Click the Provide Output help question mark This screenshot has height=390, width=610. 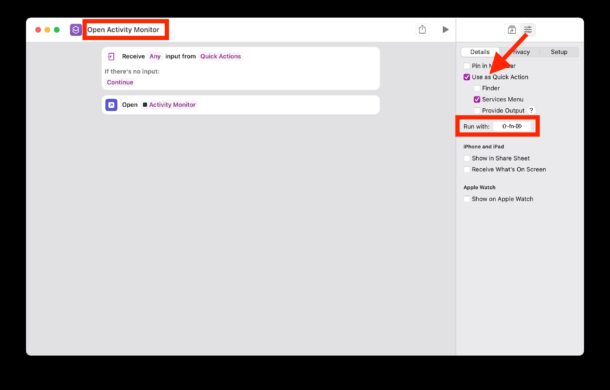click(531, 111)
